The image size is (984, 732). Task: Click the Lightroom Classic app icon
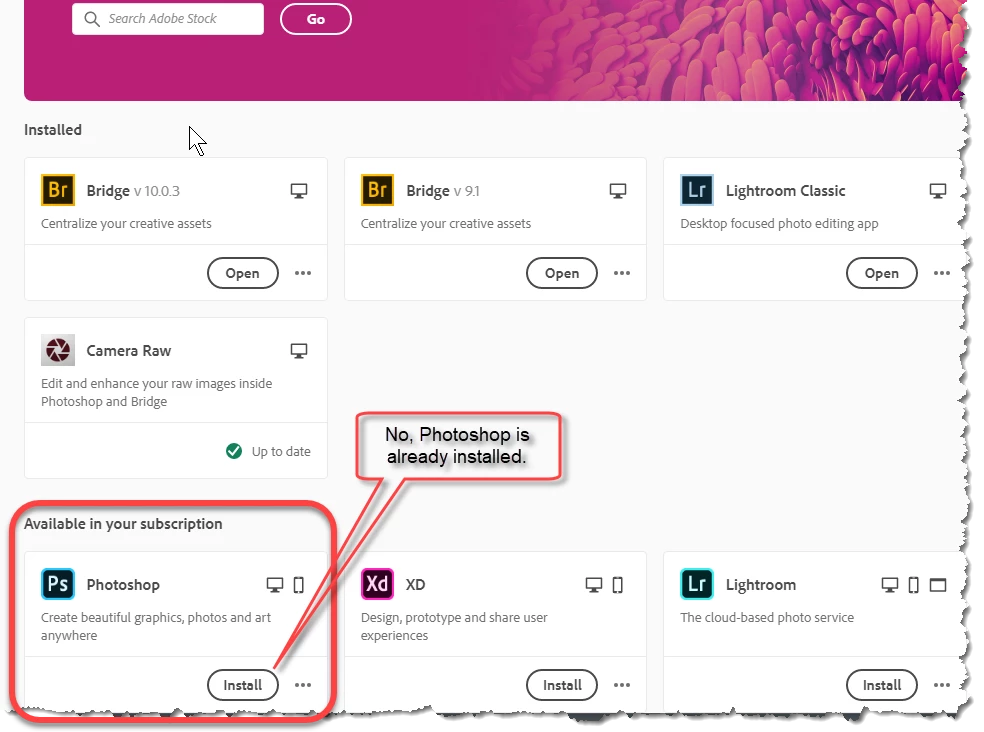coord(697,190)
